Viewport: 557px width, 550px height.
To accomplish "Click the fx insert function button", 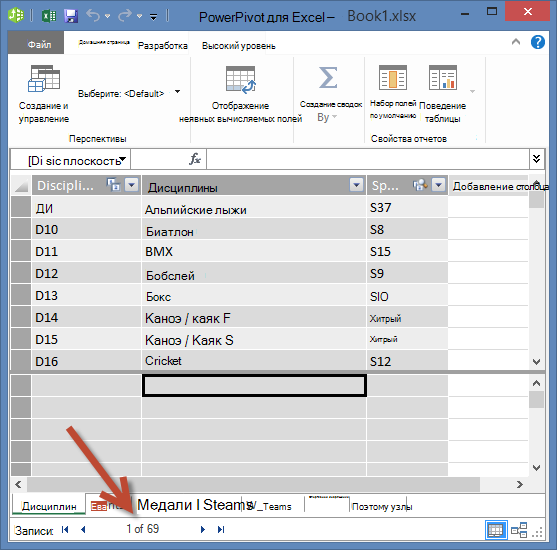I will tap(195, 159).
